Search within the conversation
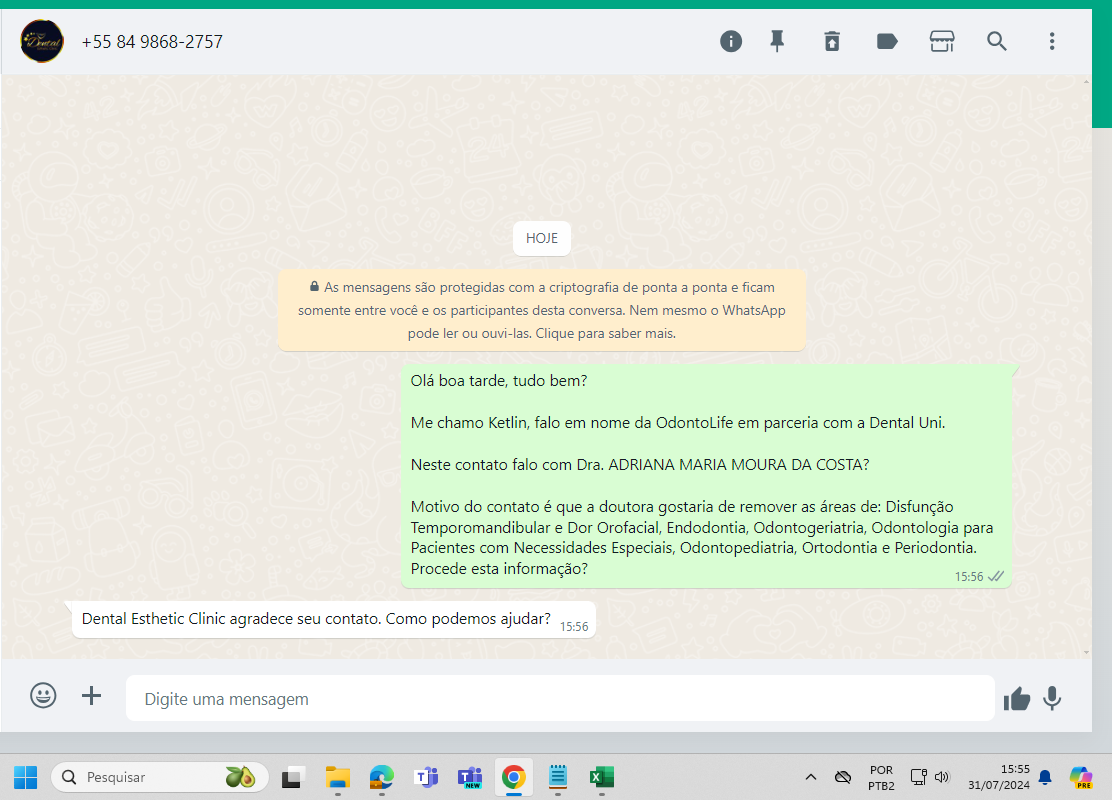 point(996,42)
